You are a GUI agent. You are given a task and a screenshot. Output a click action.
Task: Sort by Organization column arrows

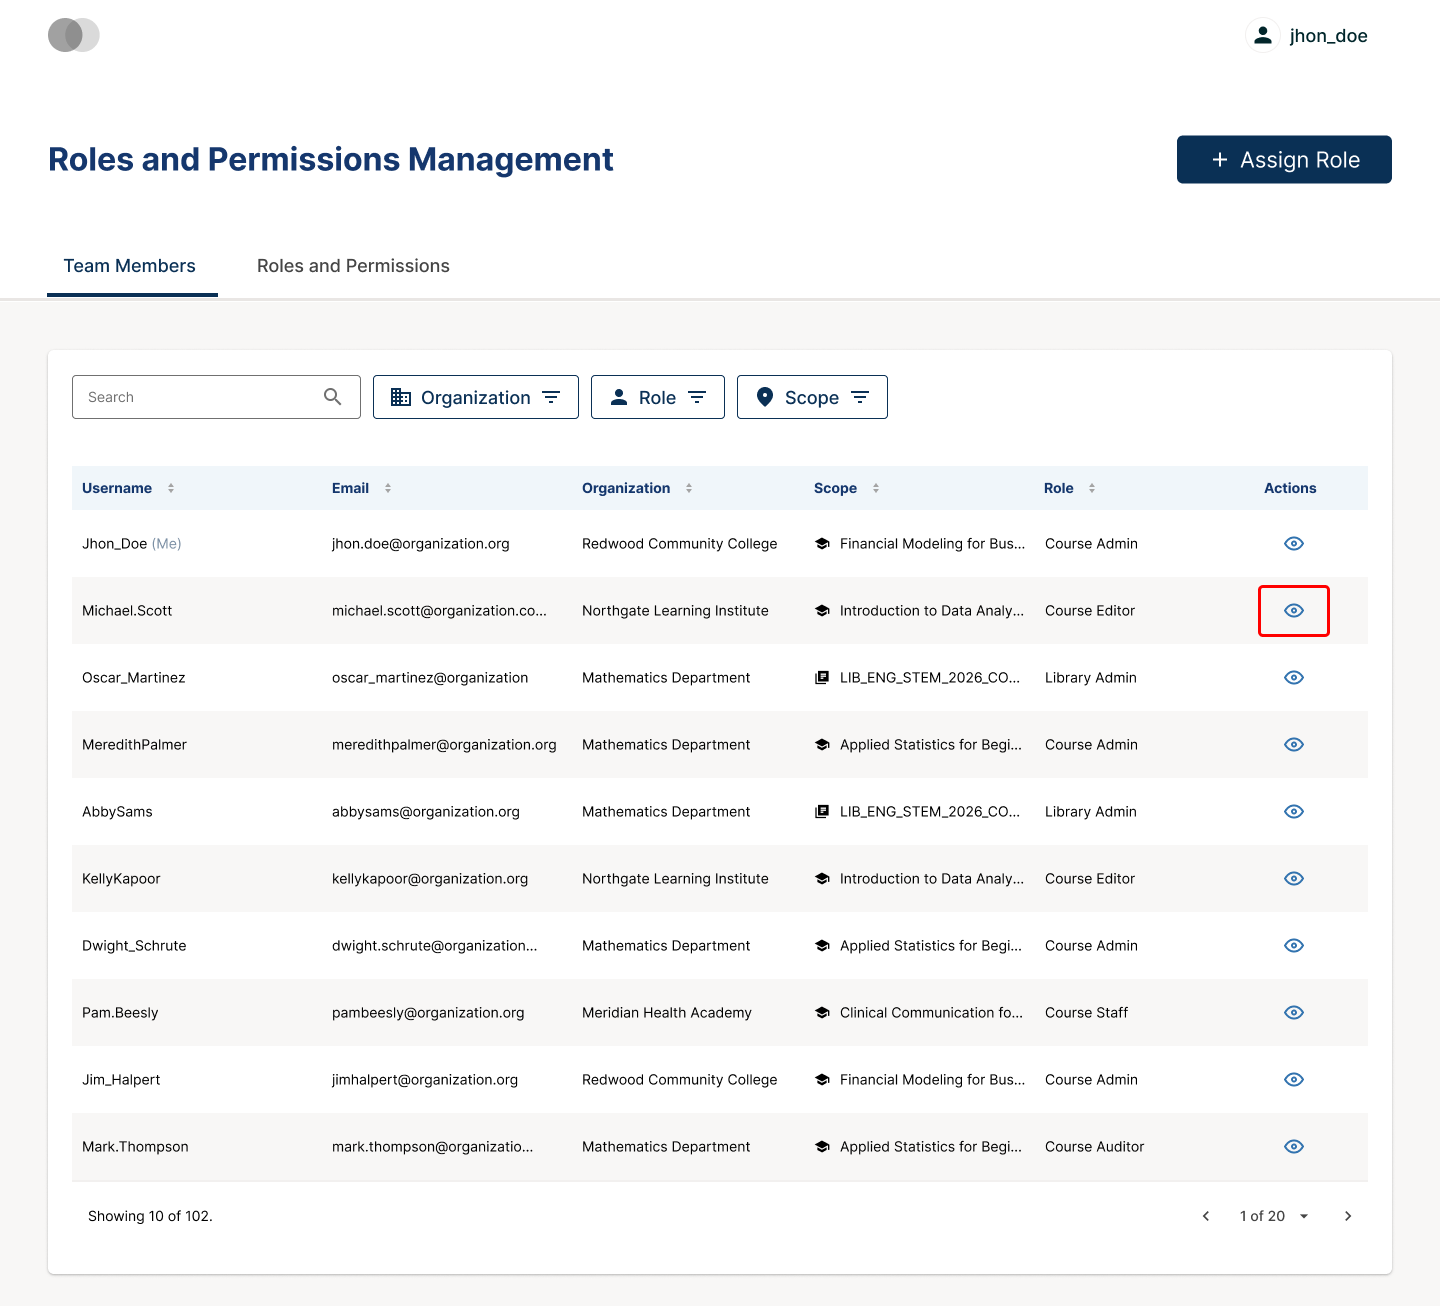[689, 488]
